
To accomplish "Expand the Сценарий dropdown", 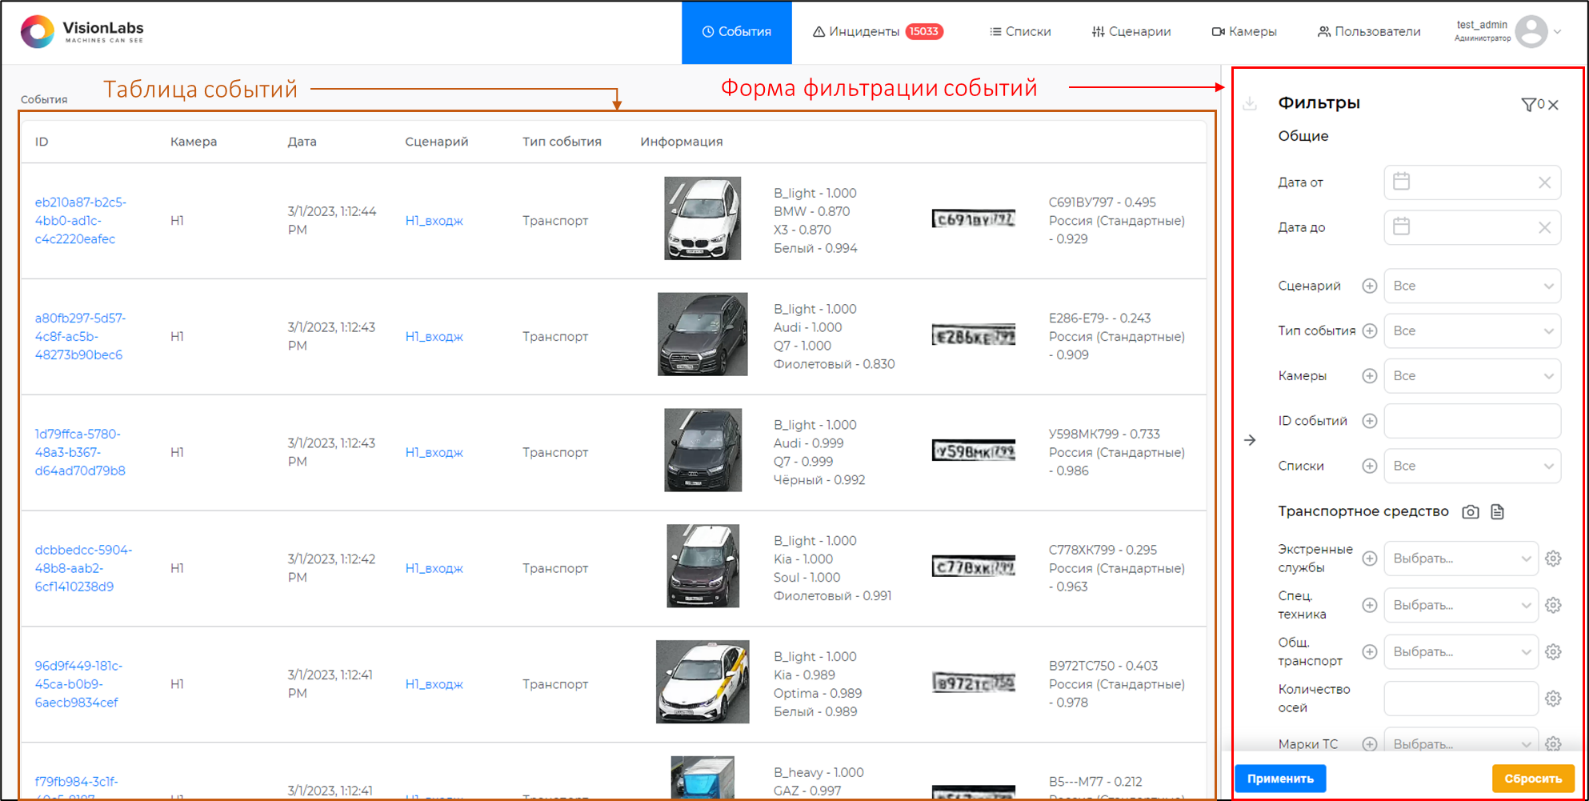I will 1472,286.
